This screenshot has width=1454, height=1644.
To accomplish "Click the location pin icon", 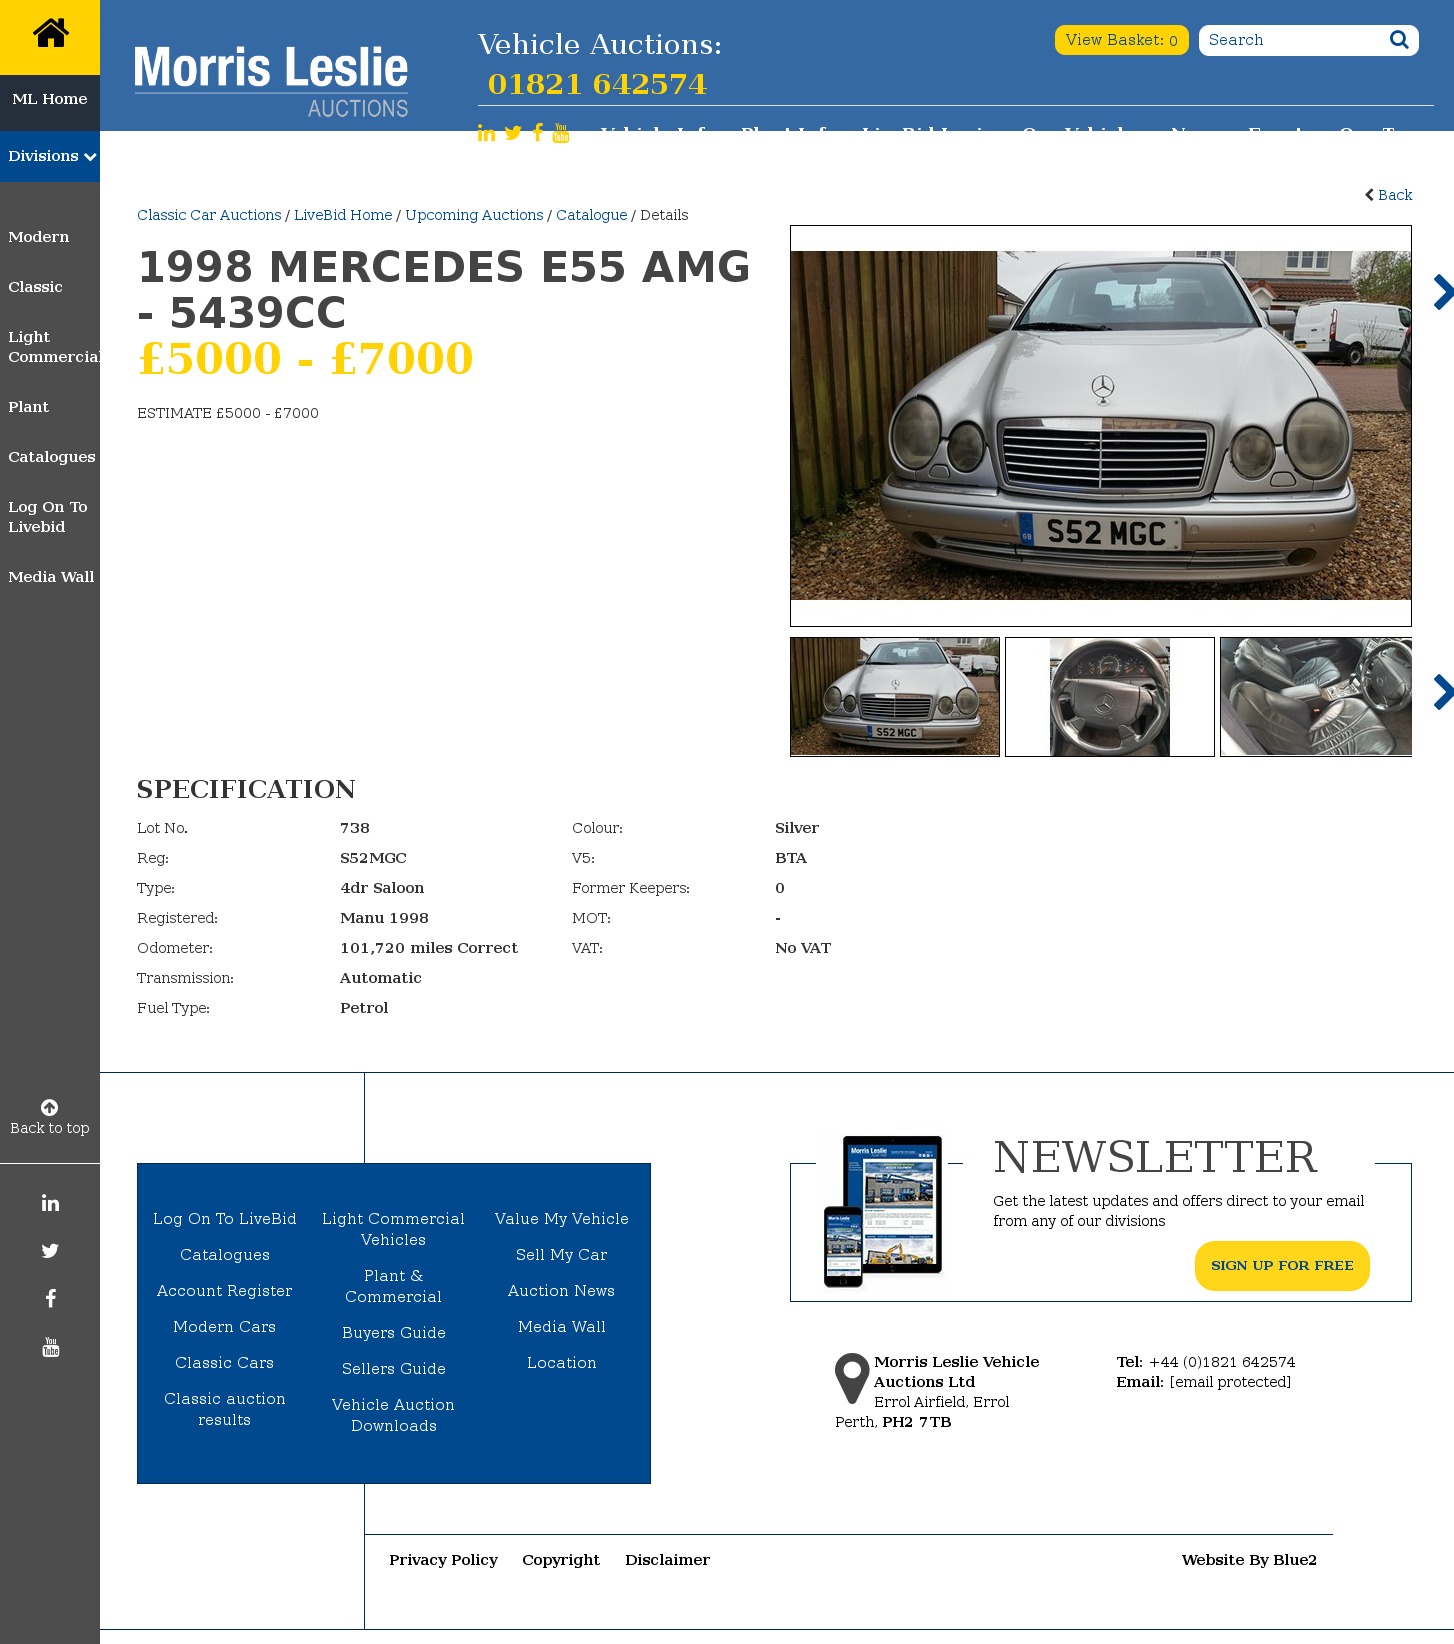I will (x=852, y=1378).
